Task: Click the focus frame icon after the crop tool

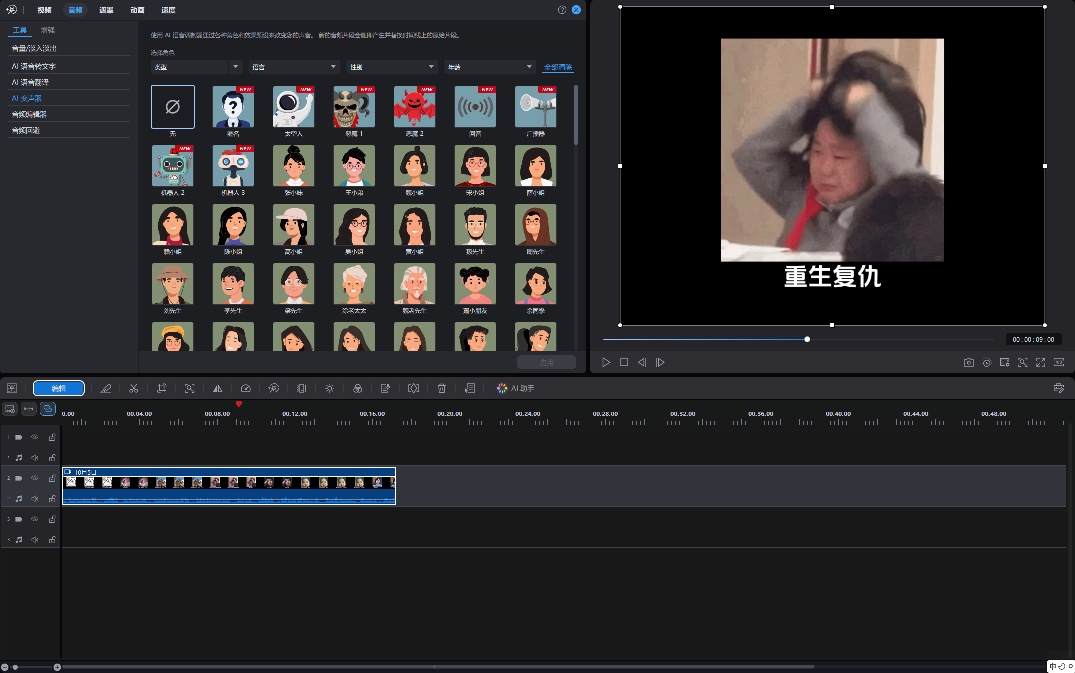Action: point(190,389)
